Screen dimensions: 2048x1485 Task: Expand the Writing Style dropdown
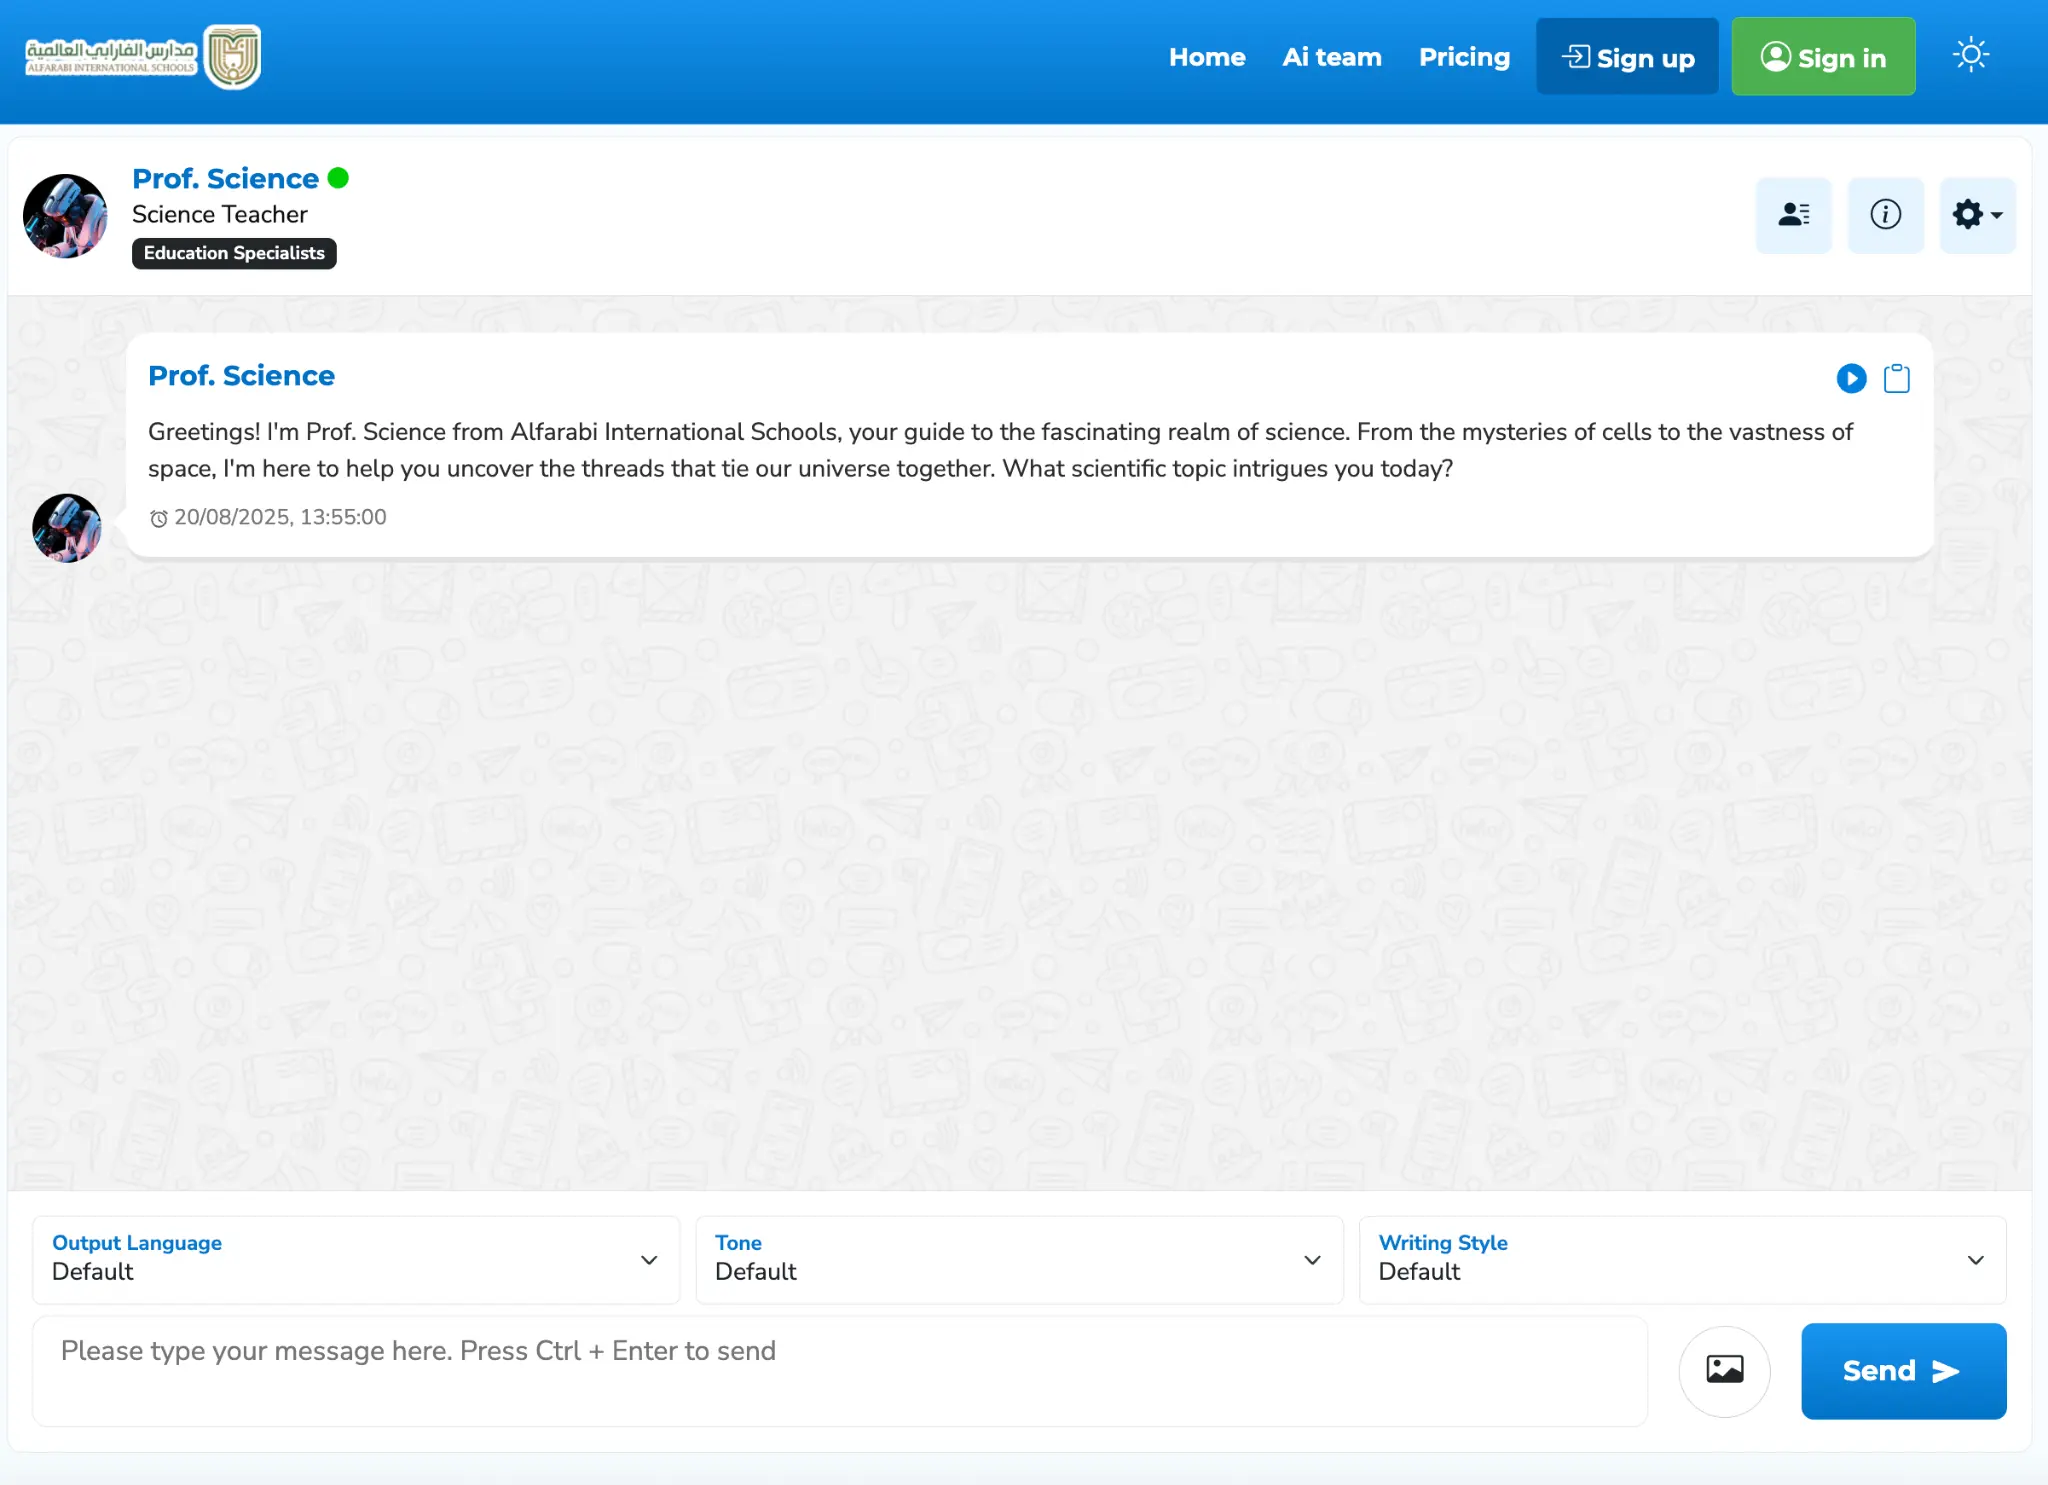[1681, 1259]
